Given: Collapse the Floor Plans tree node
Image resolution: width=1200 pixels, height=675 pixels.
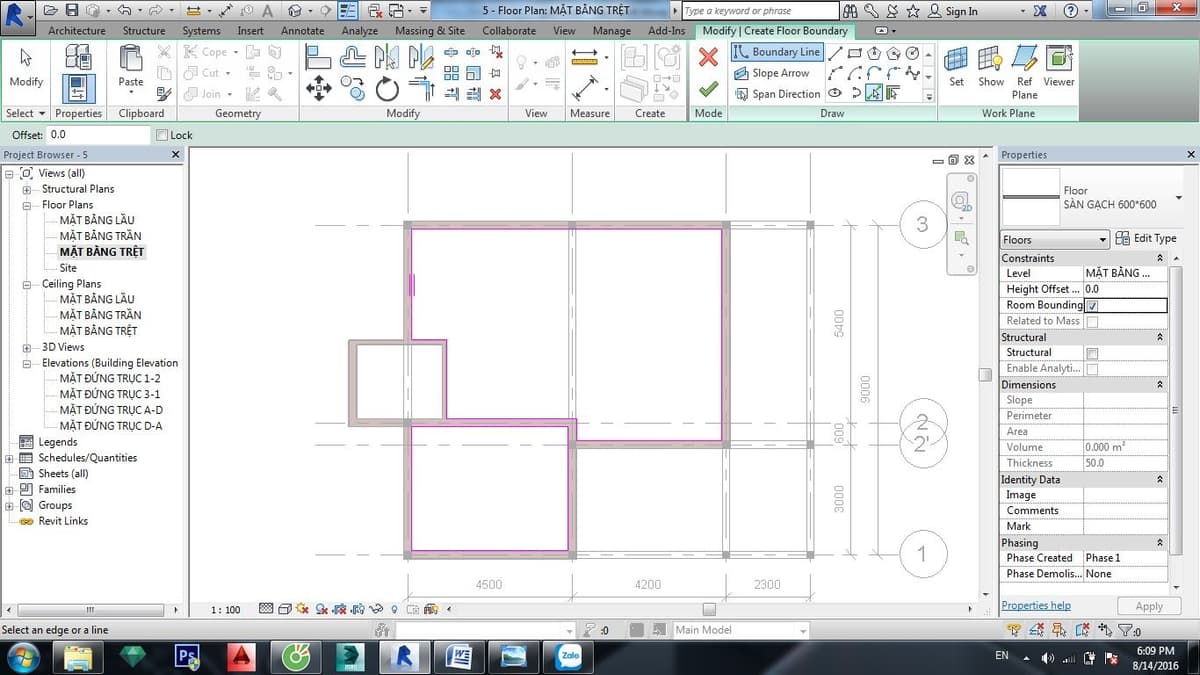Looking at the screenshot, I should (x=26, y=205).
